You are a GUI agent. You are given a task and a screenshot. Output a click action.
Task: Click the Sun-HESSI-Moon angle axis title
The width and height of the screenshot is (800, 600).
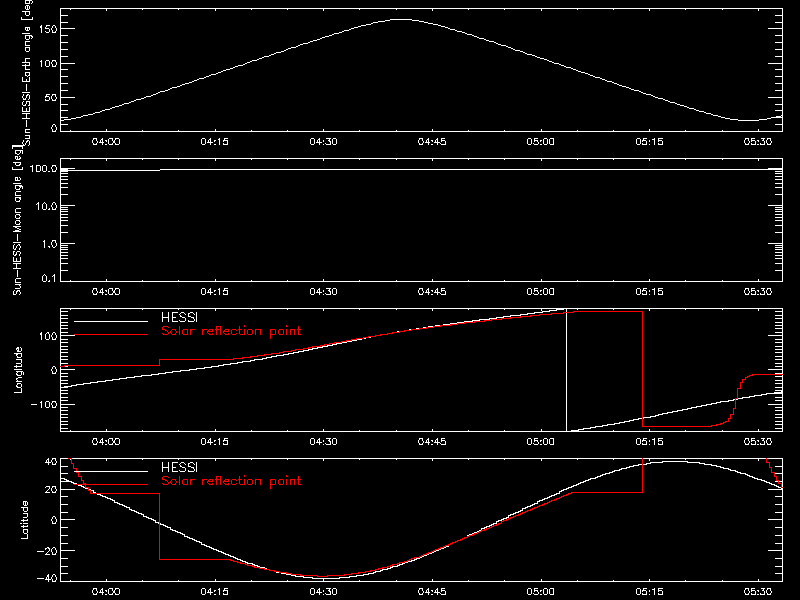pos(17,220)
